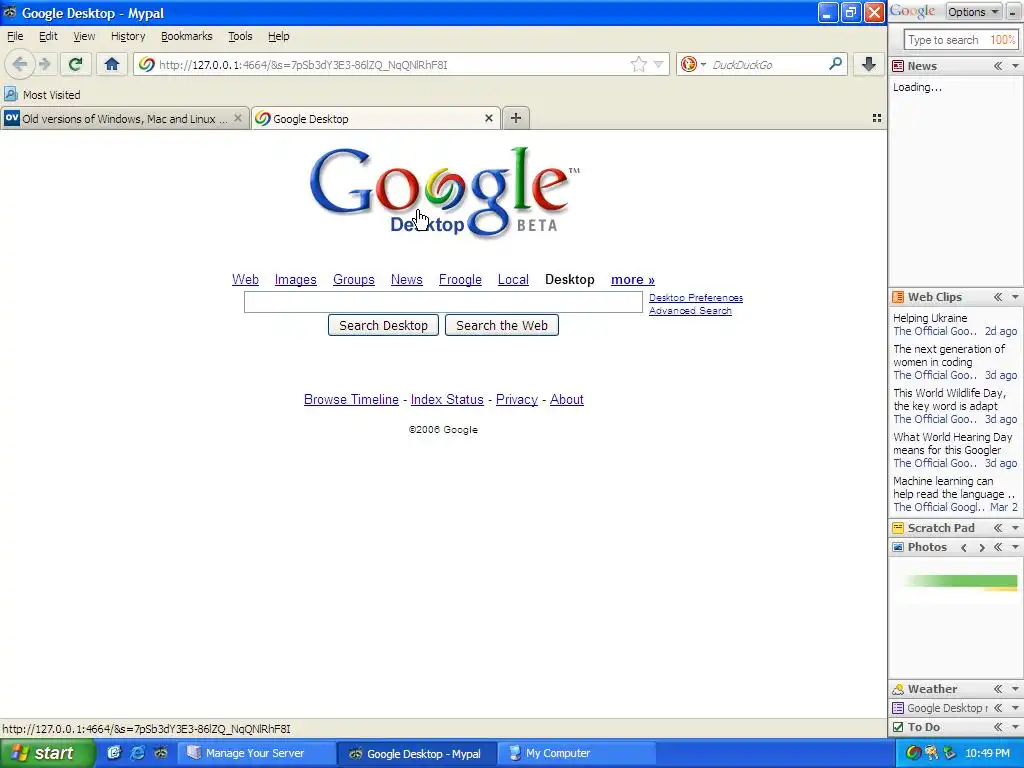Open the Helping Ukraine web clip
Screen dimensions: 1024x768
click(x=930, y=318)
